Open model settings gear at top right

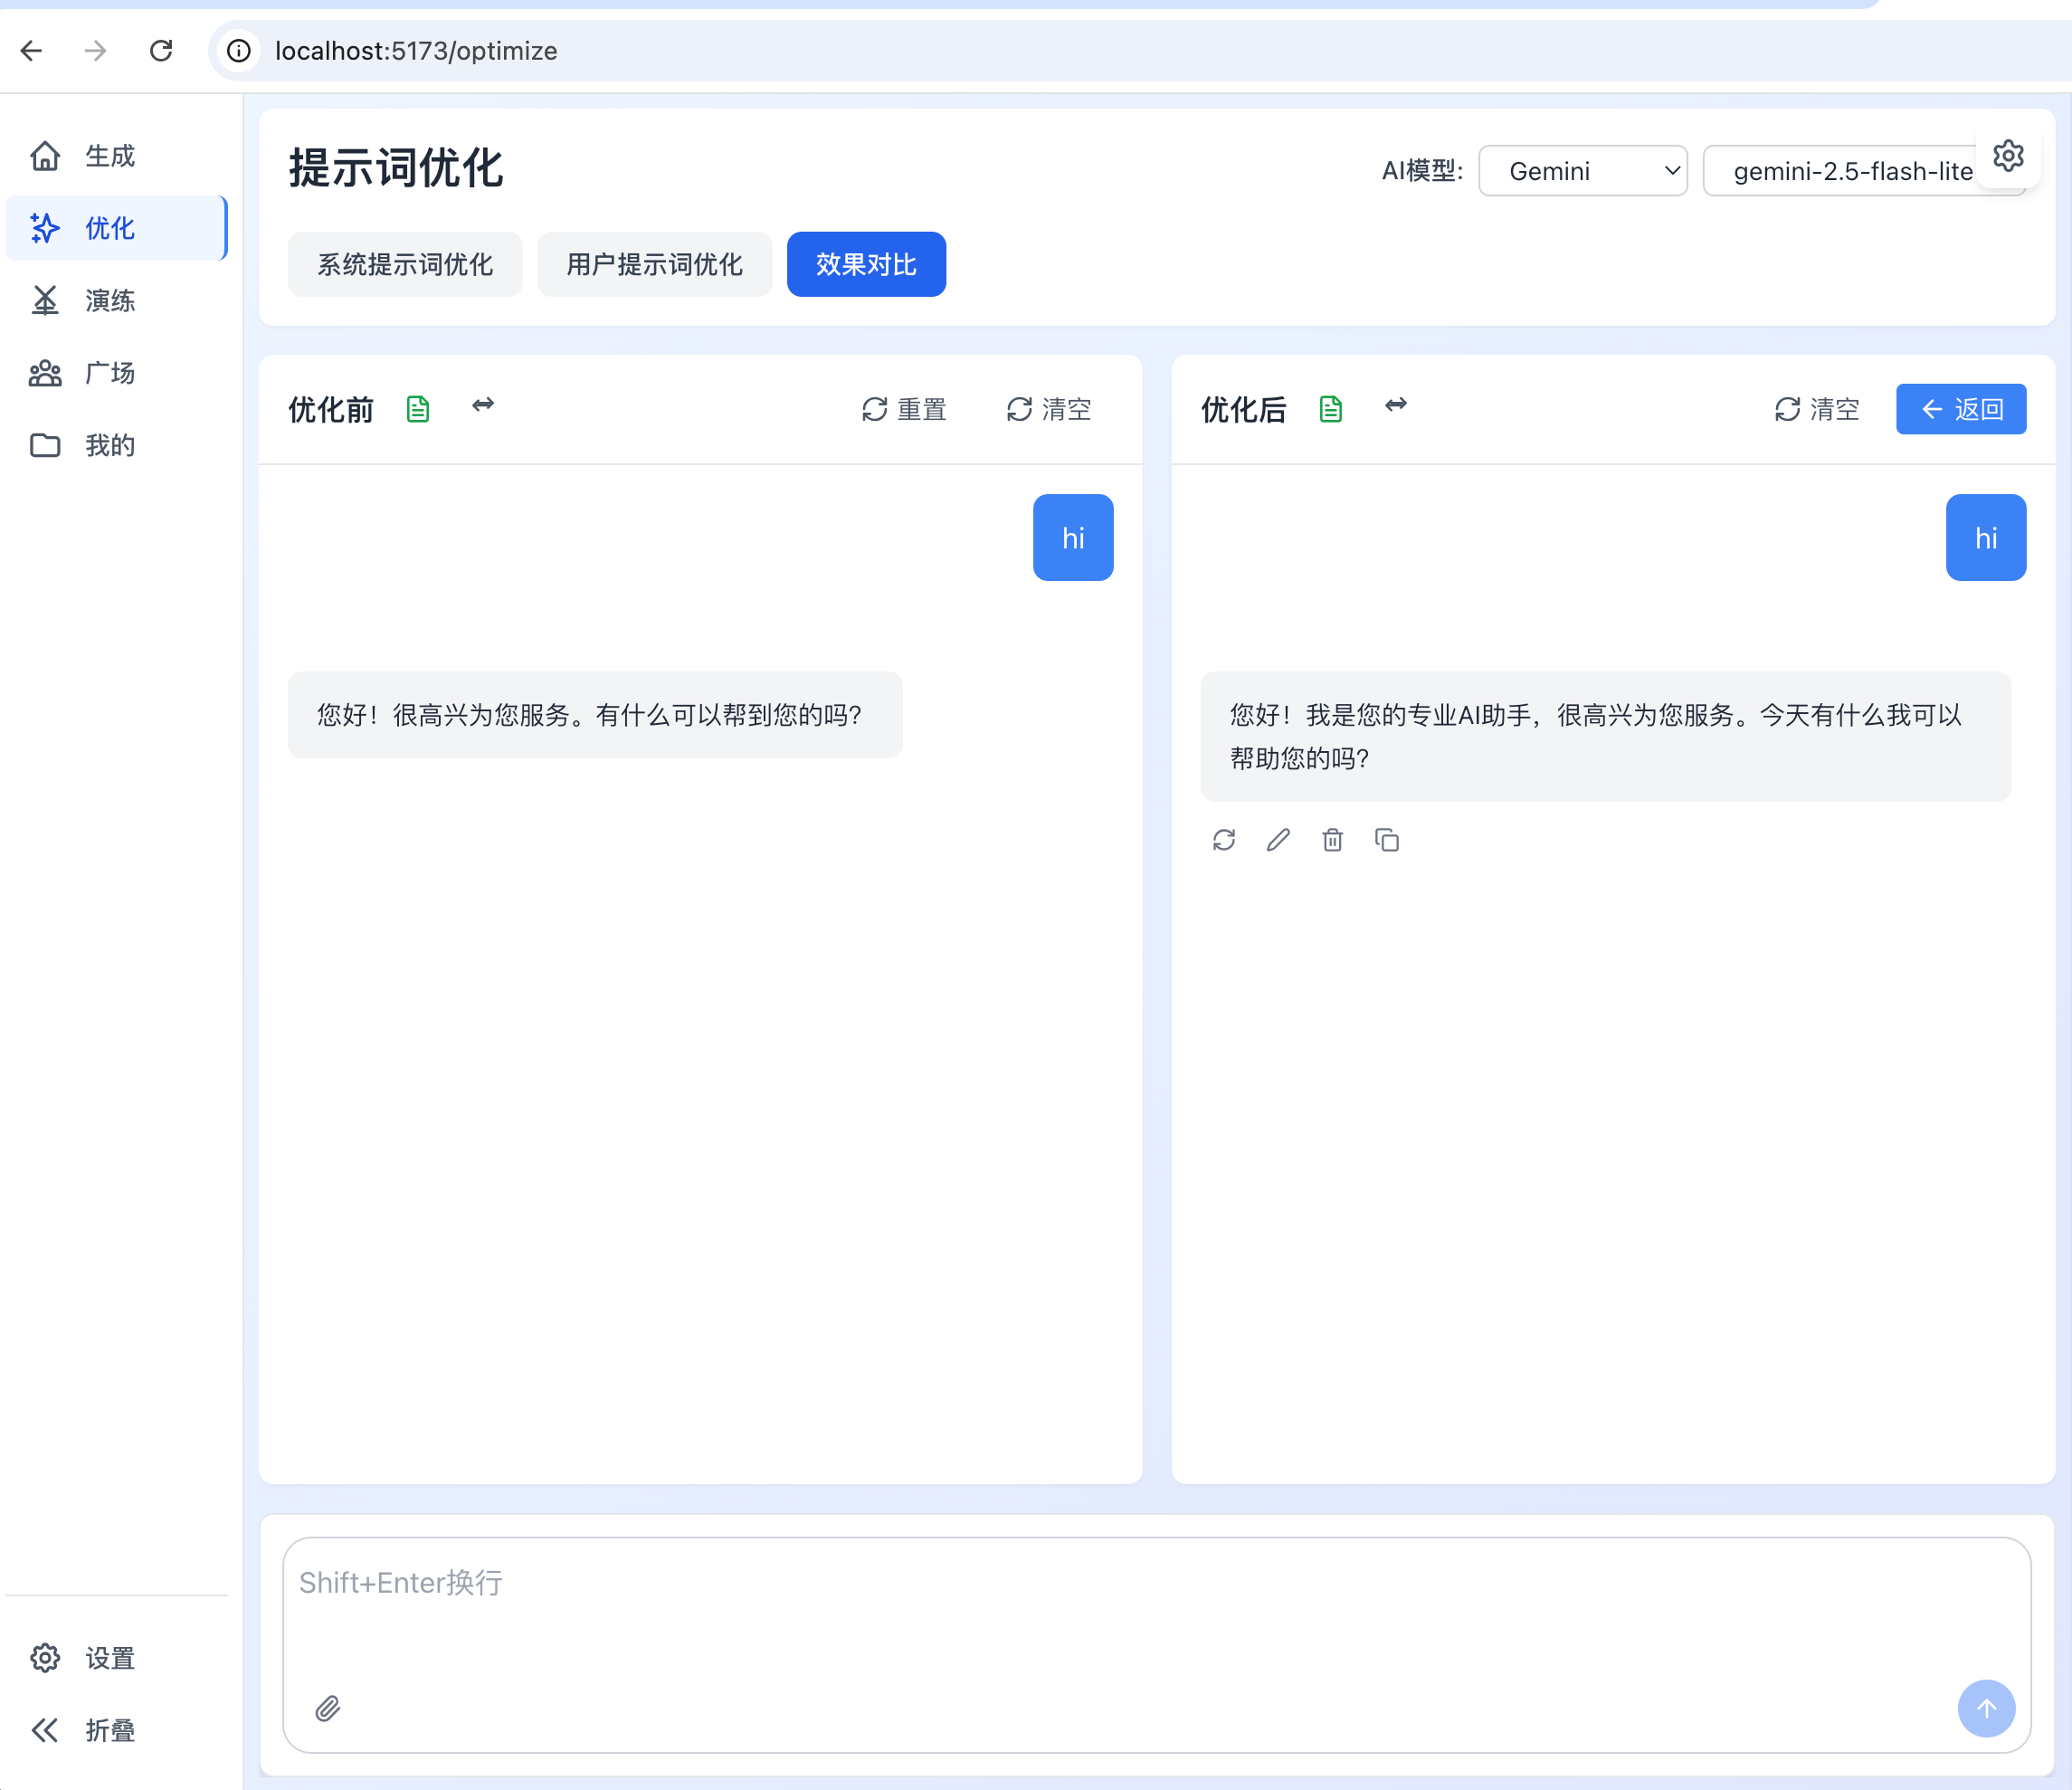click(2008, 156)
